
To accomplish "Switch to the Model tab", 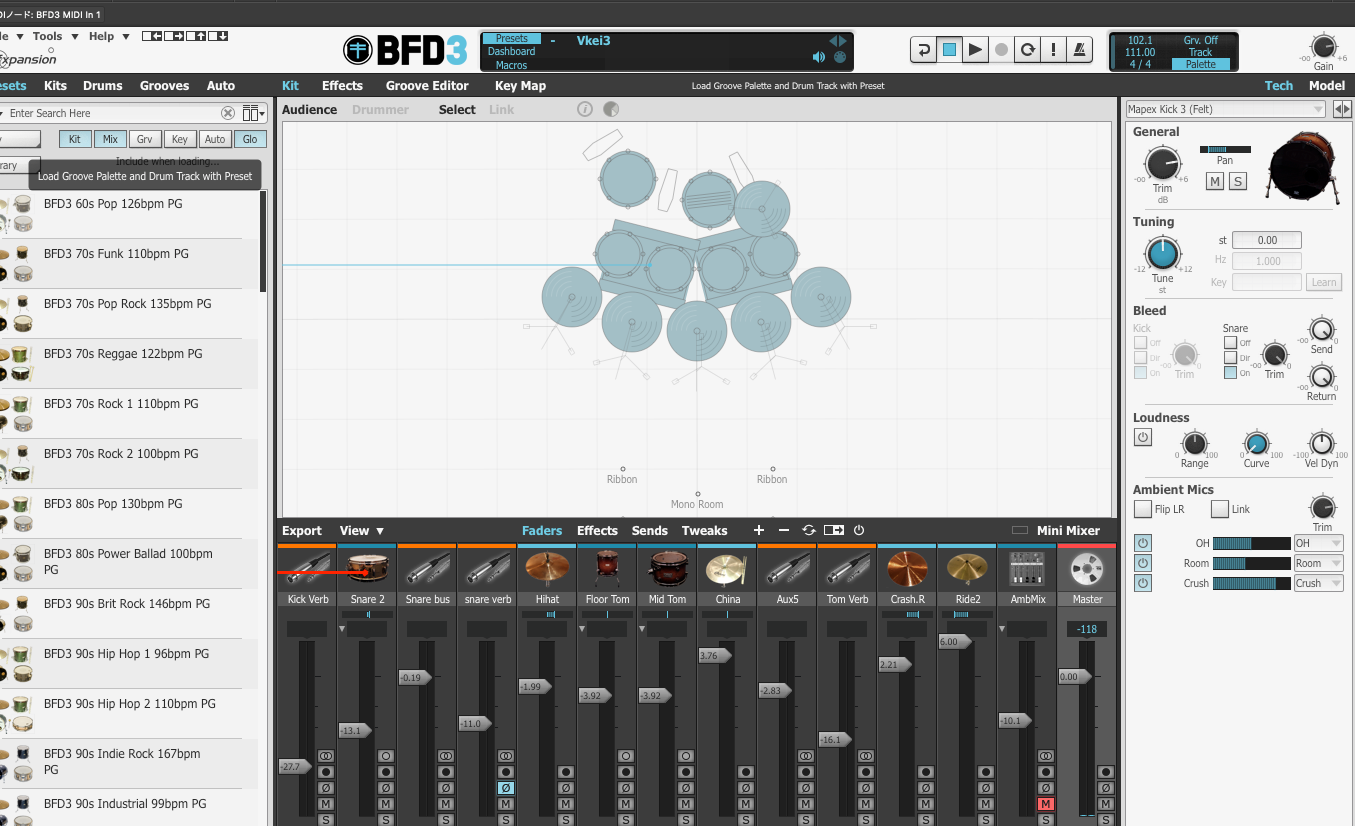I will (x=1327, y=86).
